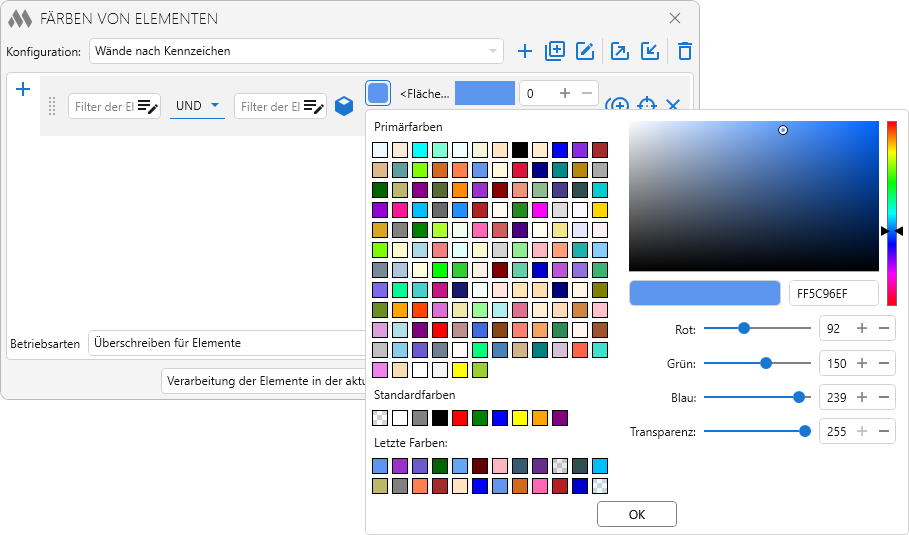Rename configuration using the pencil icon

pyautogui.click(x=585, y=51)
